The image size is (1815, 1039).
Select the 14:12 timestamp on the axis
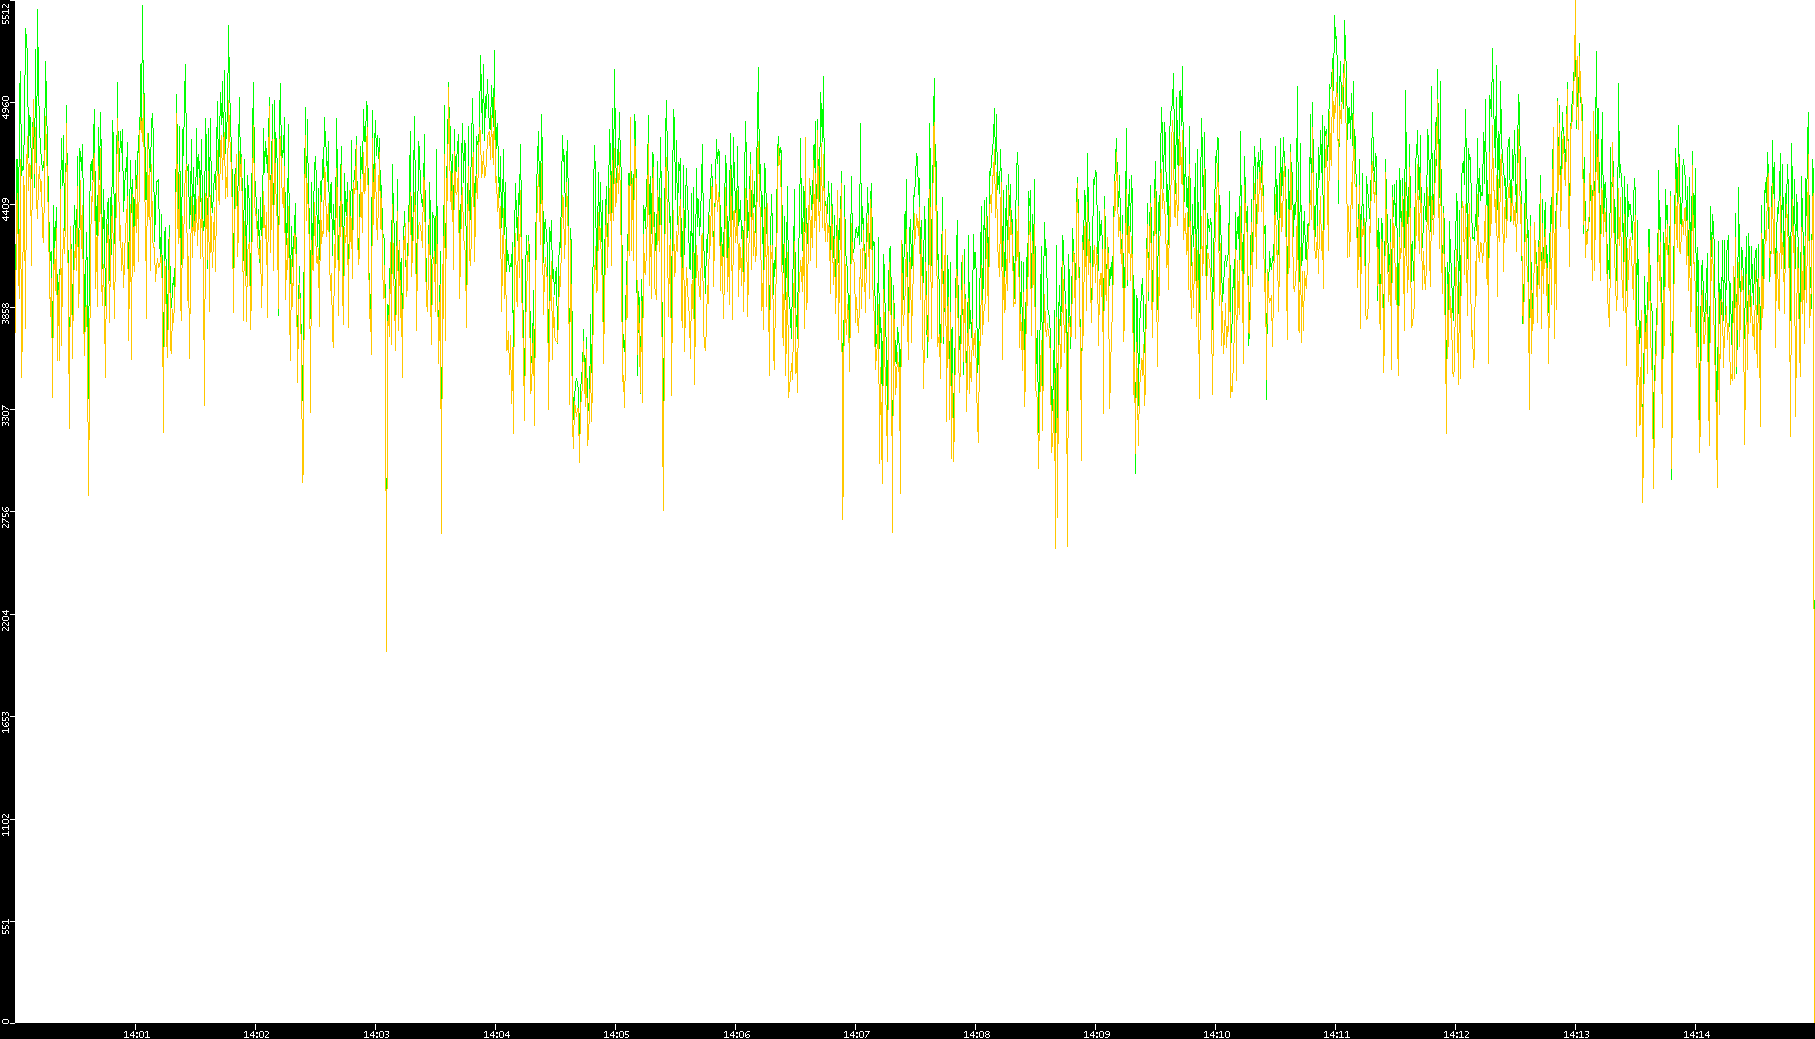(1456, 1034)
